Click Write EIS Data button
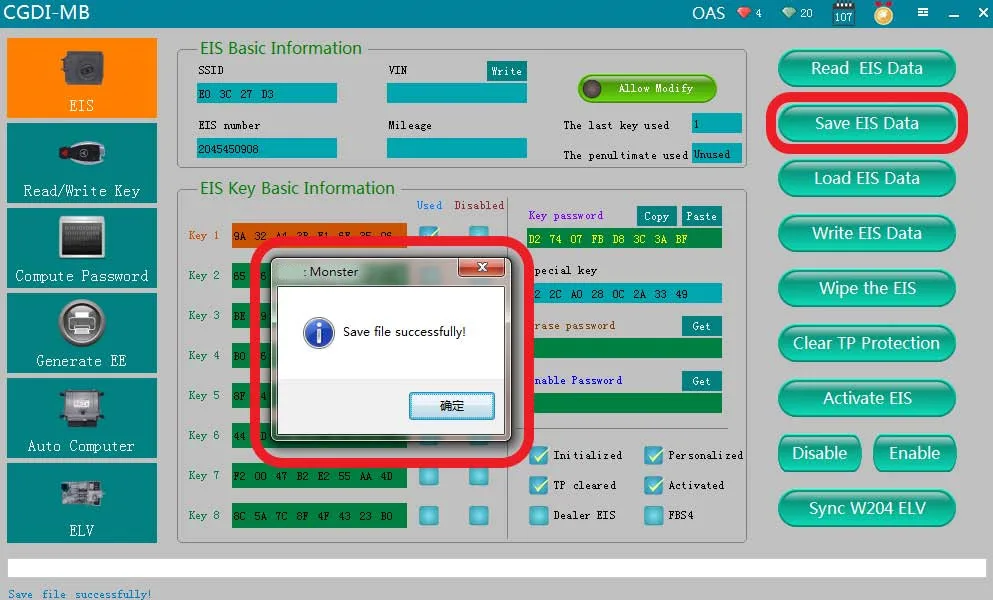The height and width of the screenshot is (600, 993). click(866, 234)
